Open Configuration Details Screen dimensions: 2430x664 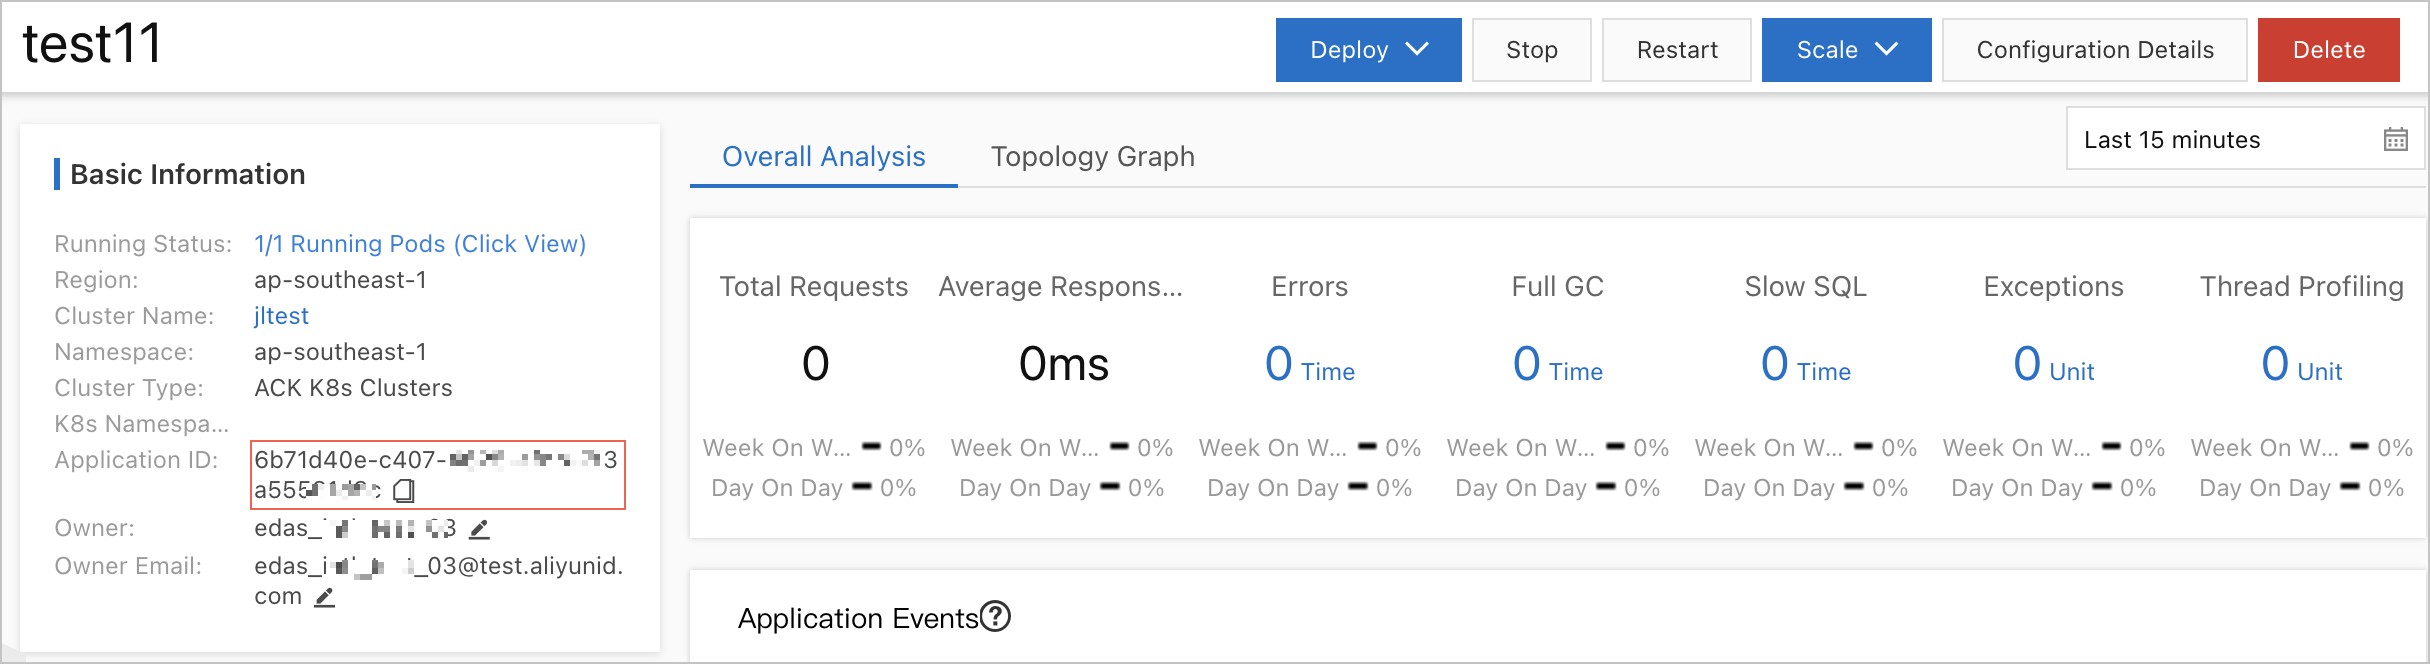click(x=2094, y=50)
